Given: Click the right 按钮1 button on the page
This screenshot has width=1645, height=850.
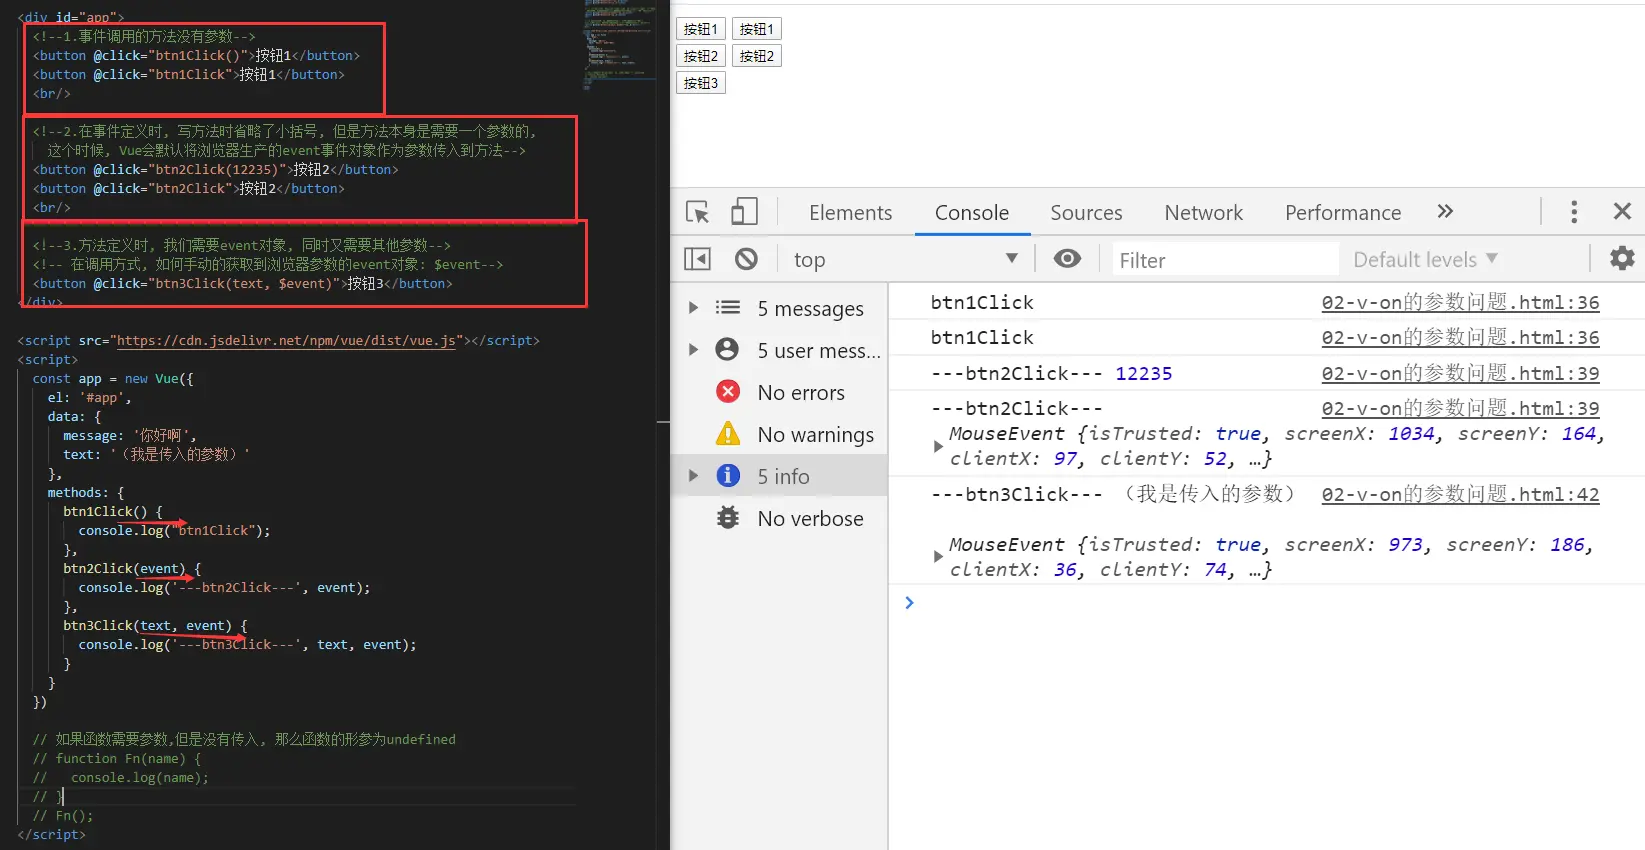Looking at the screenshot, I should pyautogui.click(x=757, y=29).
